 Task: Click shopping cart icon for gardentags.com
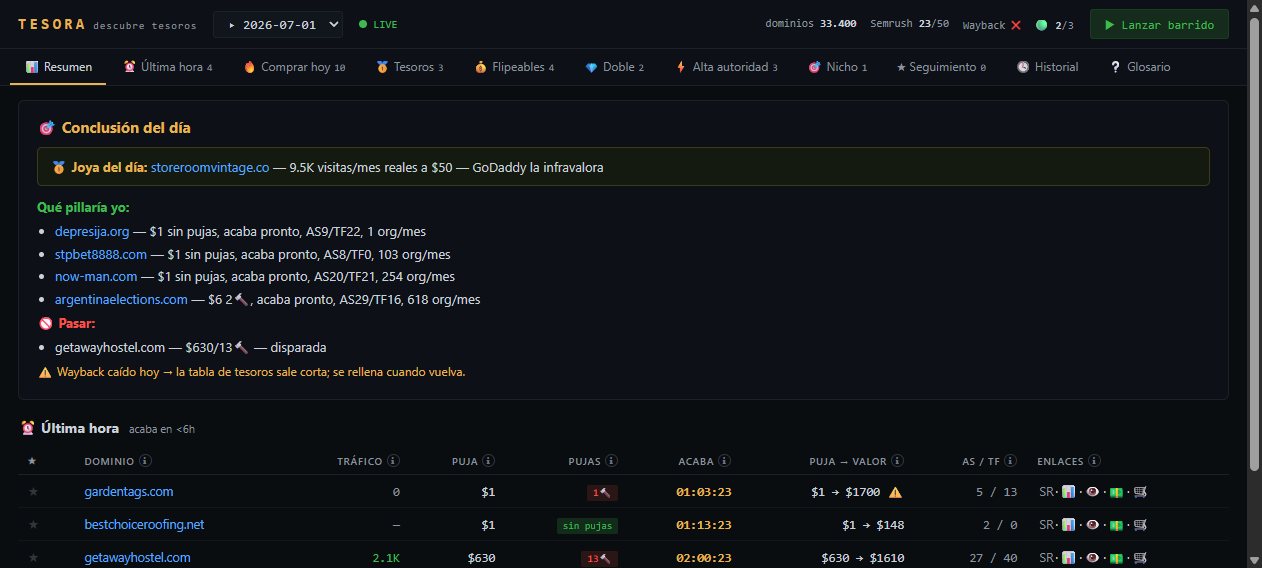click(x=1140, y=492)
